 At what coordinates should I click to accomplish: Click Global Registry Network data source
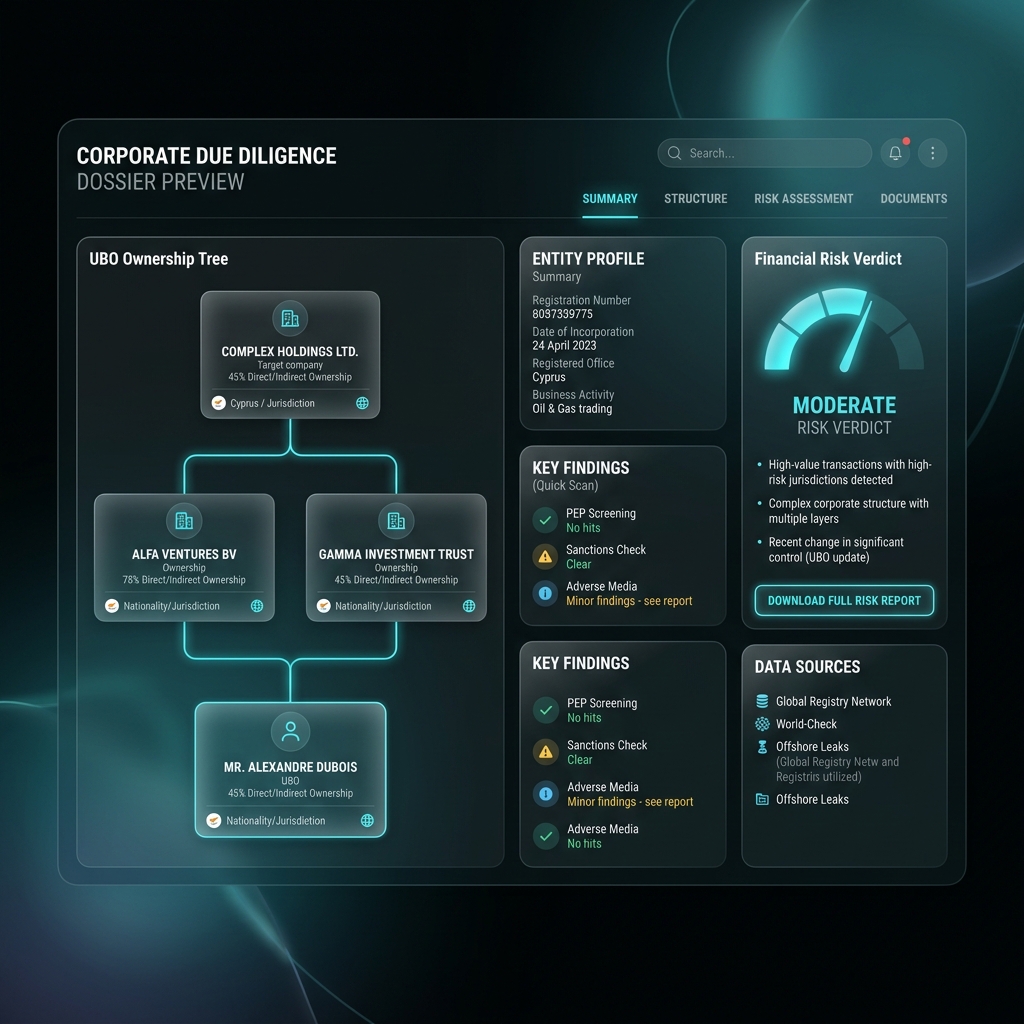click(x=833, y=701)
